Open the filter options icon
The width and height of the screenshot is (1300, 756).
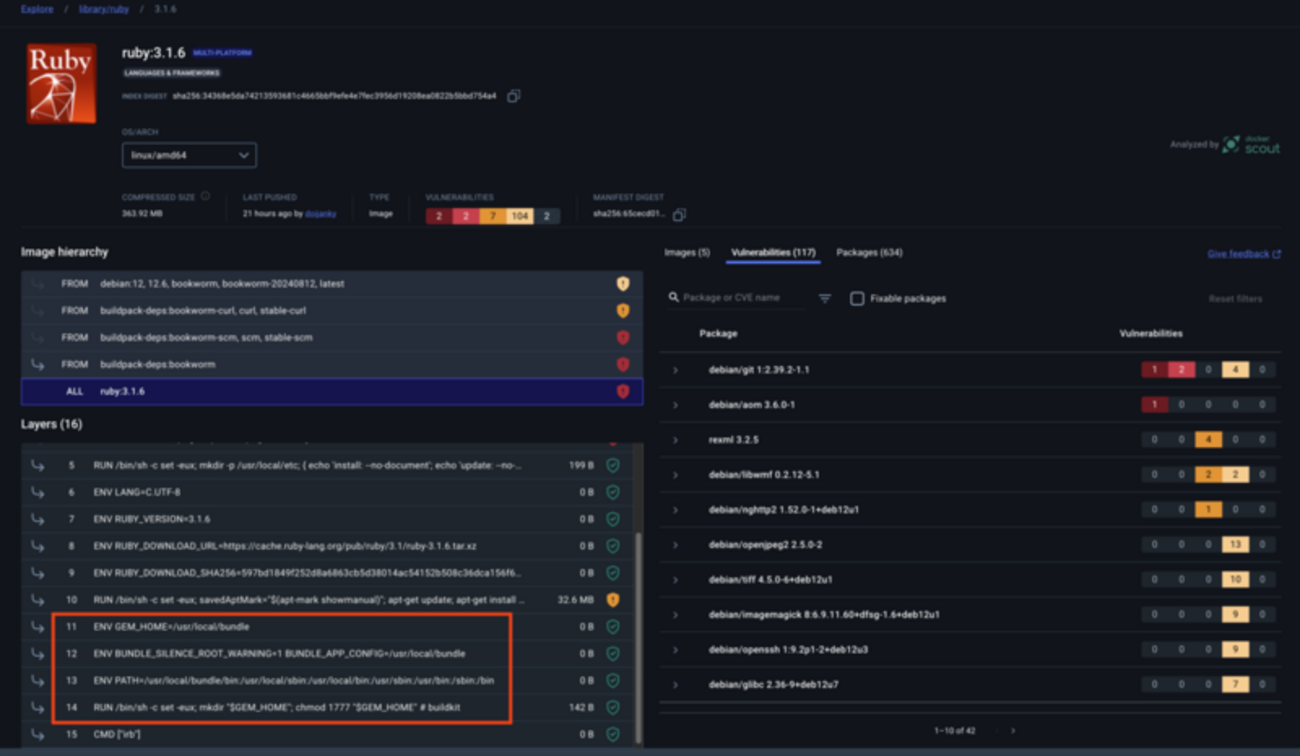tap(825, 298)
